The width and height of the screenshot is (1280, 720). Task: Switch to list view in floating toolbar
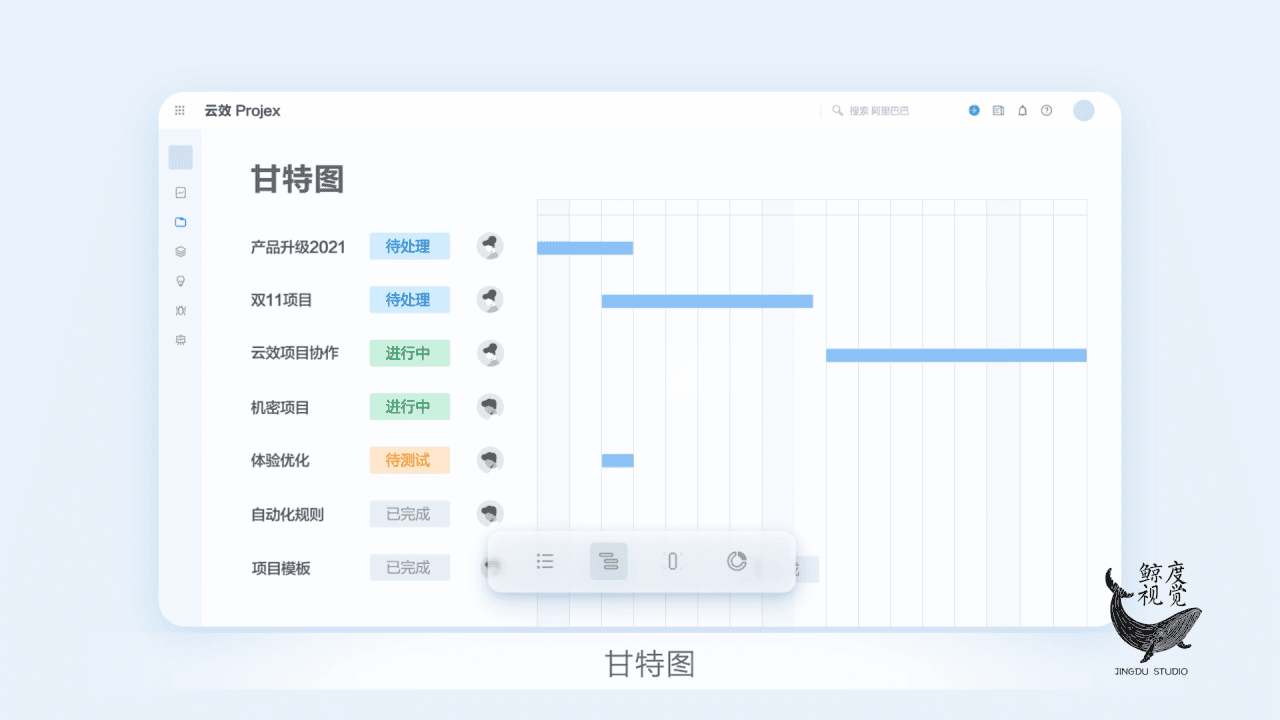pyautogui.click(x=545, y=561)
